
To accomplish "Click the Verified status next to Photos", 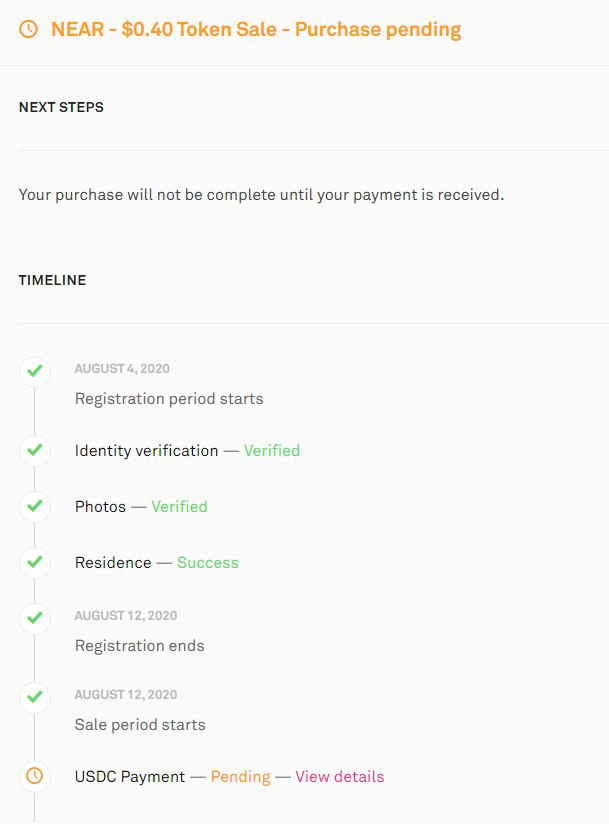I will 179,507.
